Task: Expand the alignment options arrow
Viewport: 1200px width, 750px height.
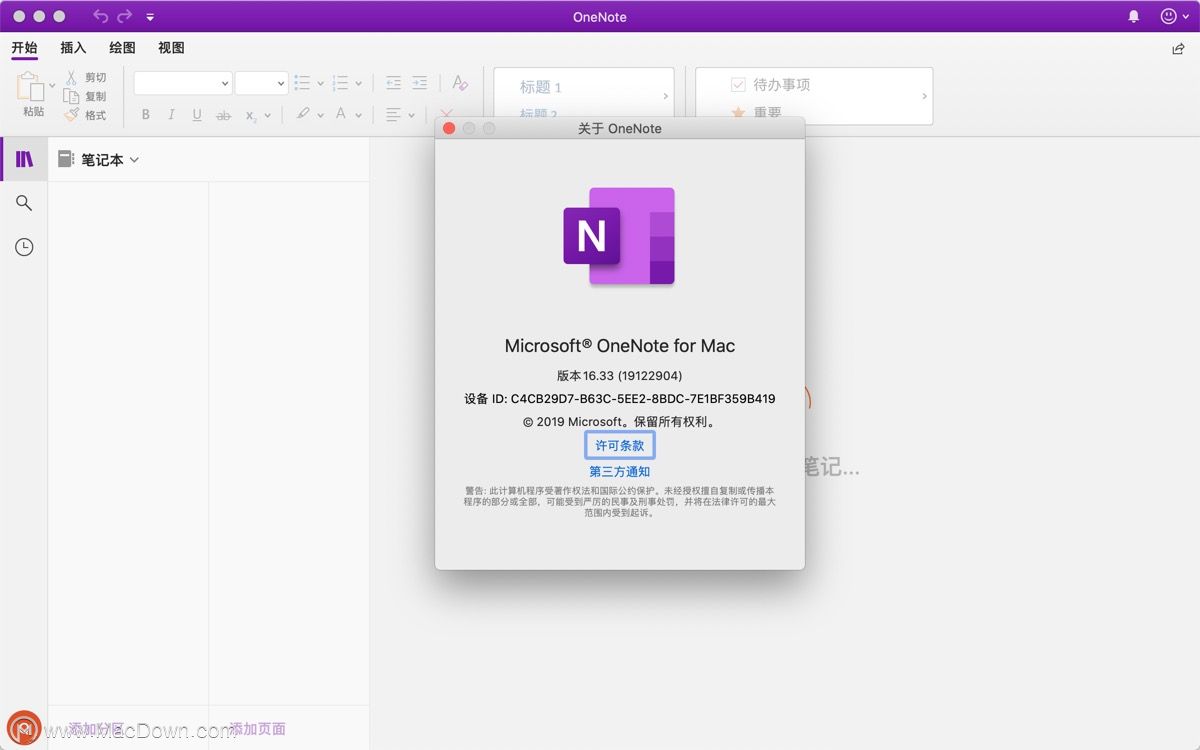Action: tap(411, 115)
